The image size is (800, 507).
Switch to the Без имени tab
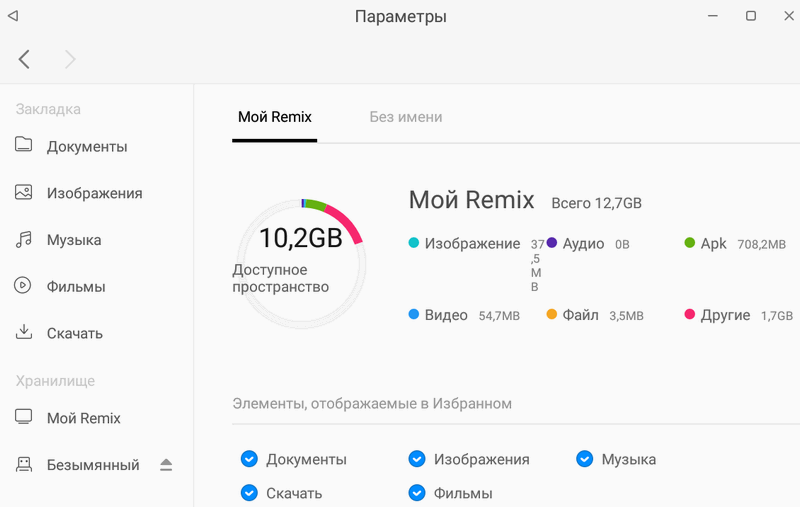406,117
